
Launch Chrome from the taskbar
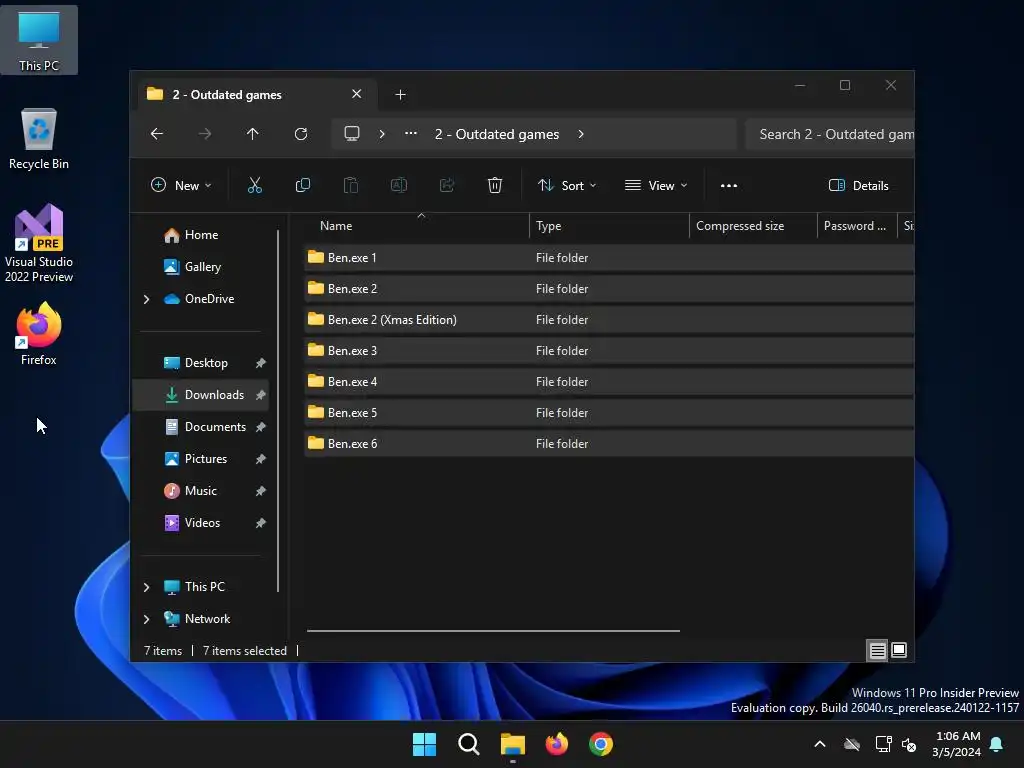click(601, 744)
